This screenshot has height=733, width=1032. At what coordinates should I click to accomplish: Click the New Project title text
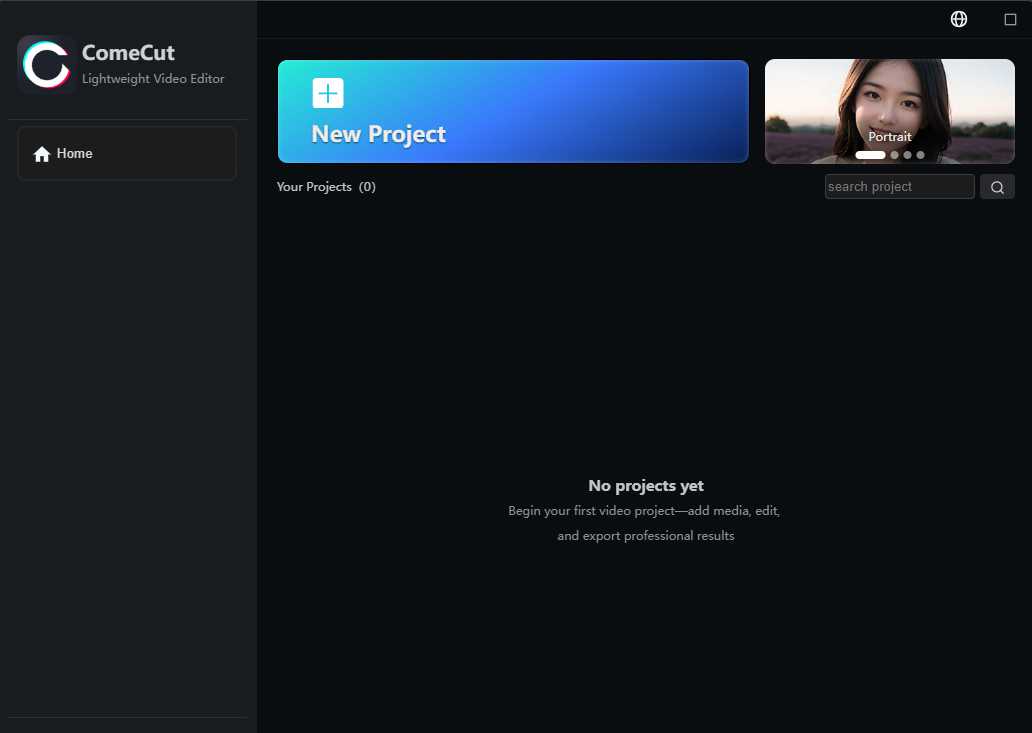[x=378, y=134]
